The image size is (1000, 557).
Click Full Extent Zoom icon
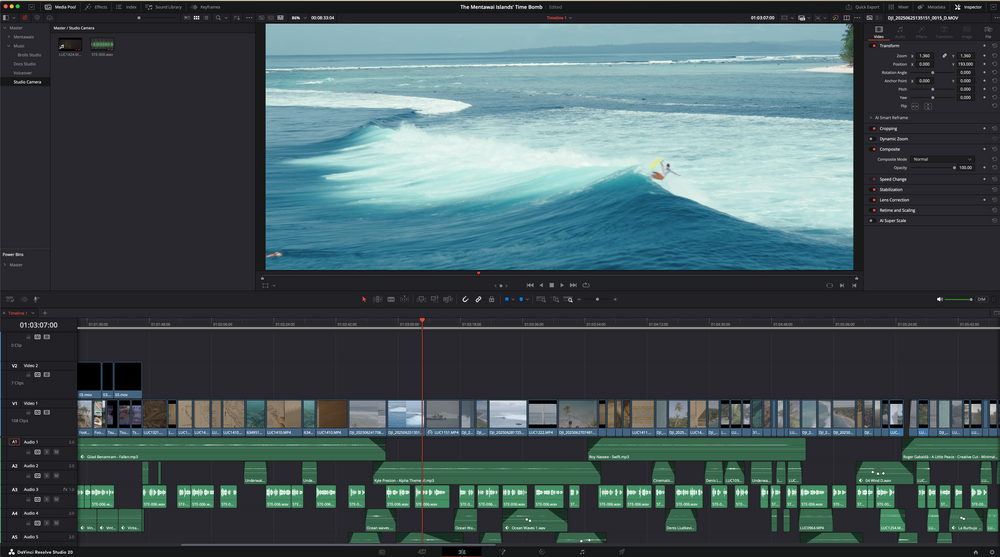click(x=541, y=299)
